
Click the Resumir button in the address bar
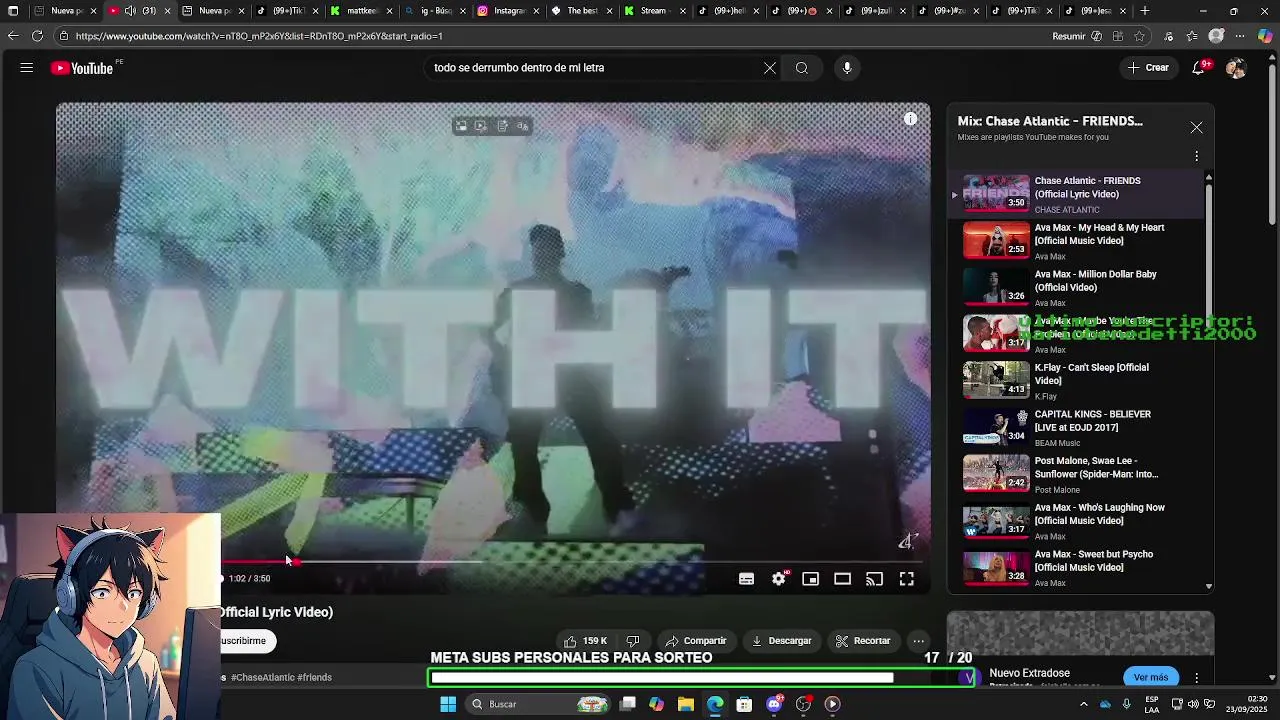pos(1069,36)
